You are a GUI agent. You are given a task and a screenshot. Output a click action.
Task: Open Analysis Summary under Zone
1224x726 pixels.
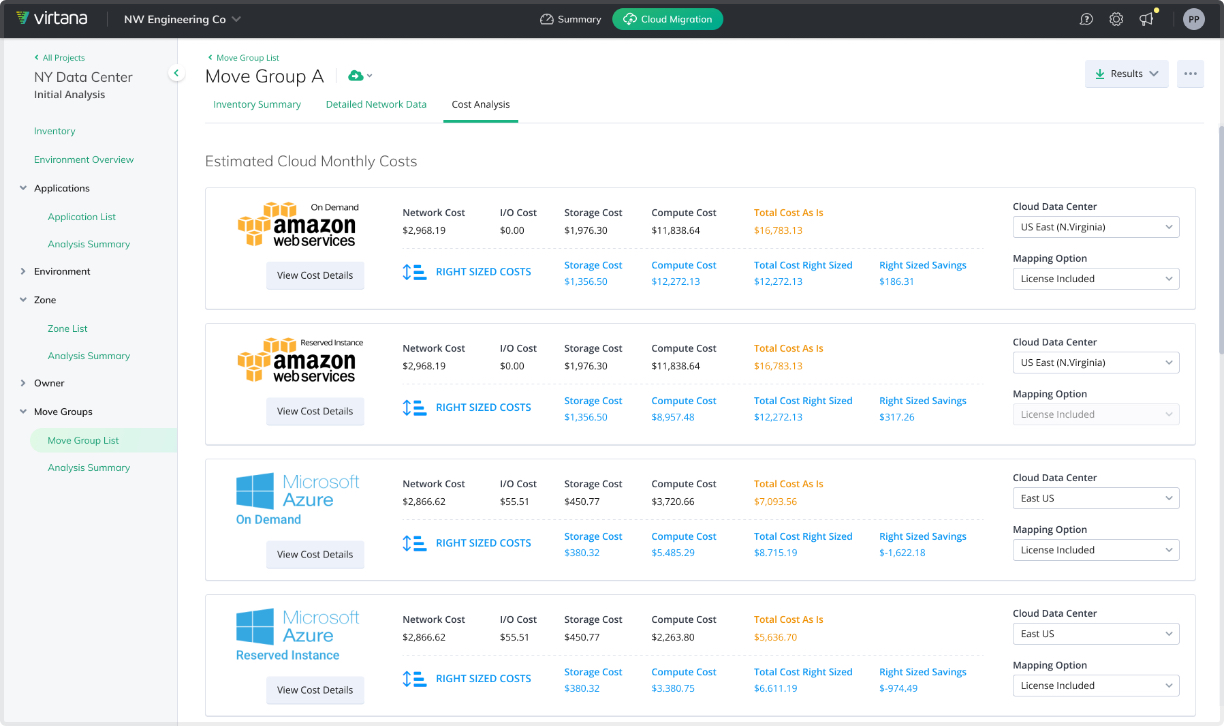point(89,356)
